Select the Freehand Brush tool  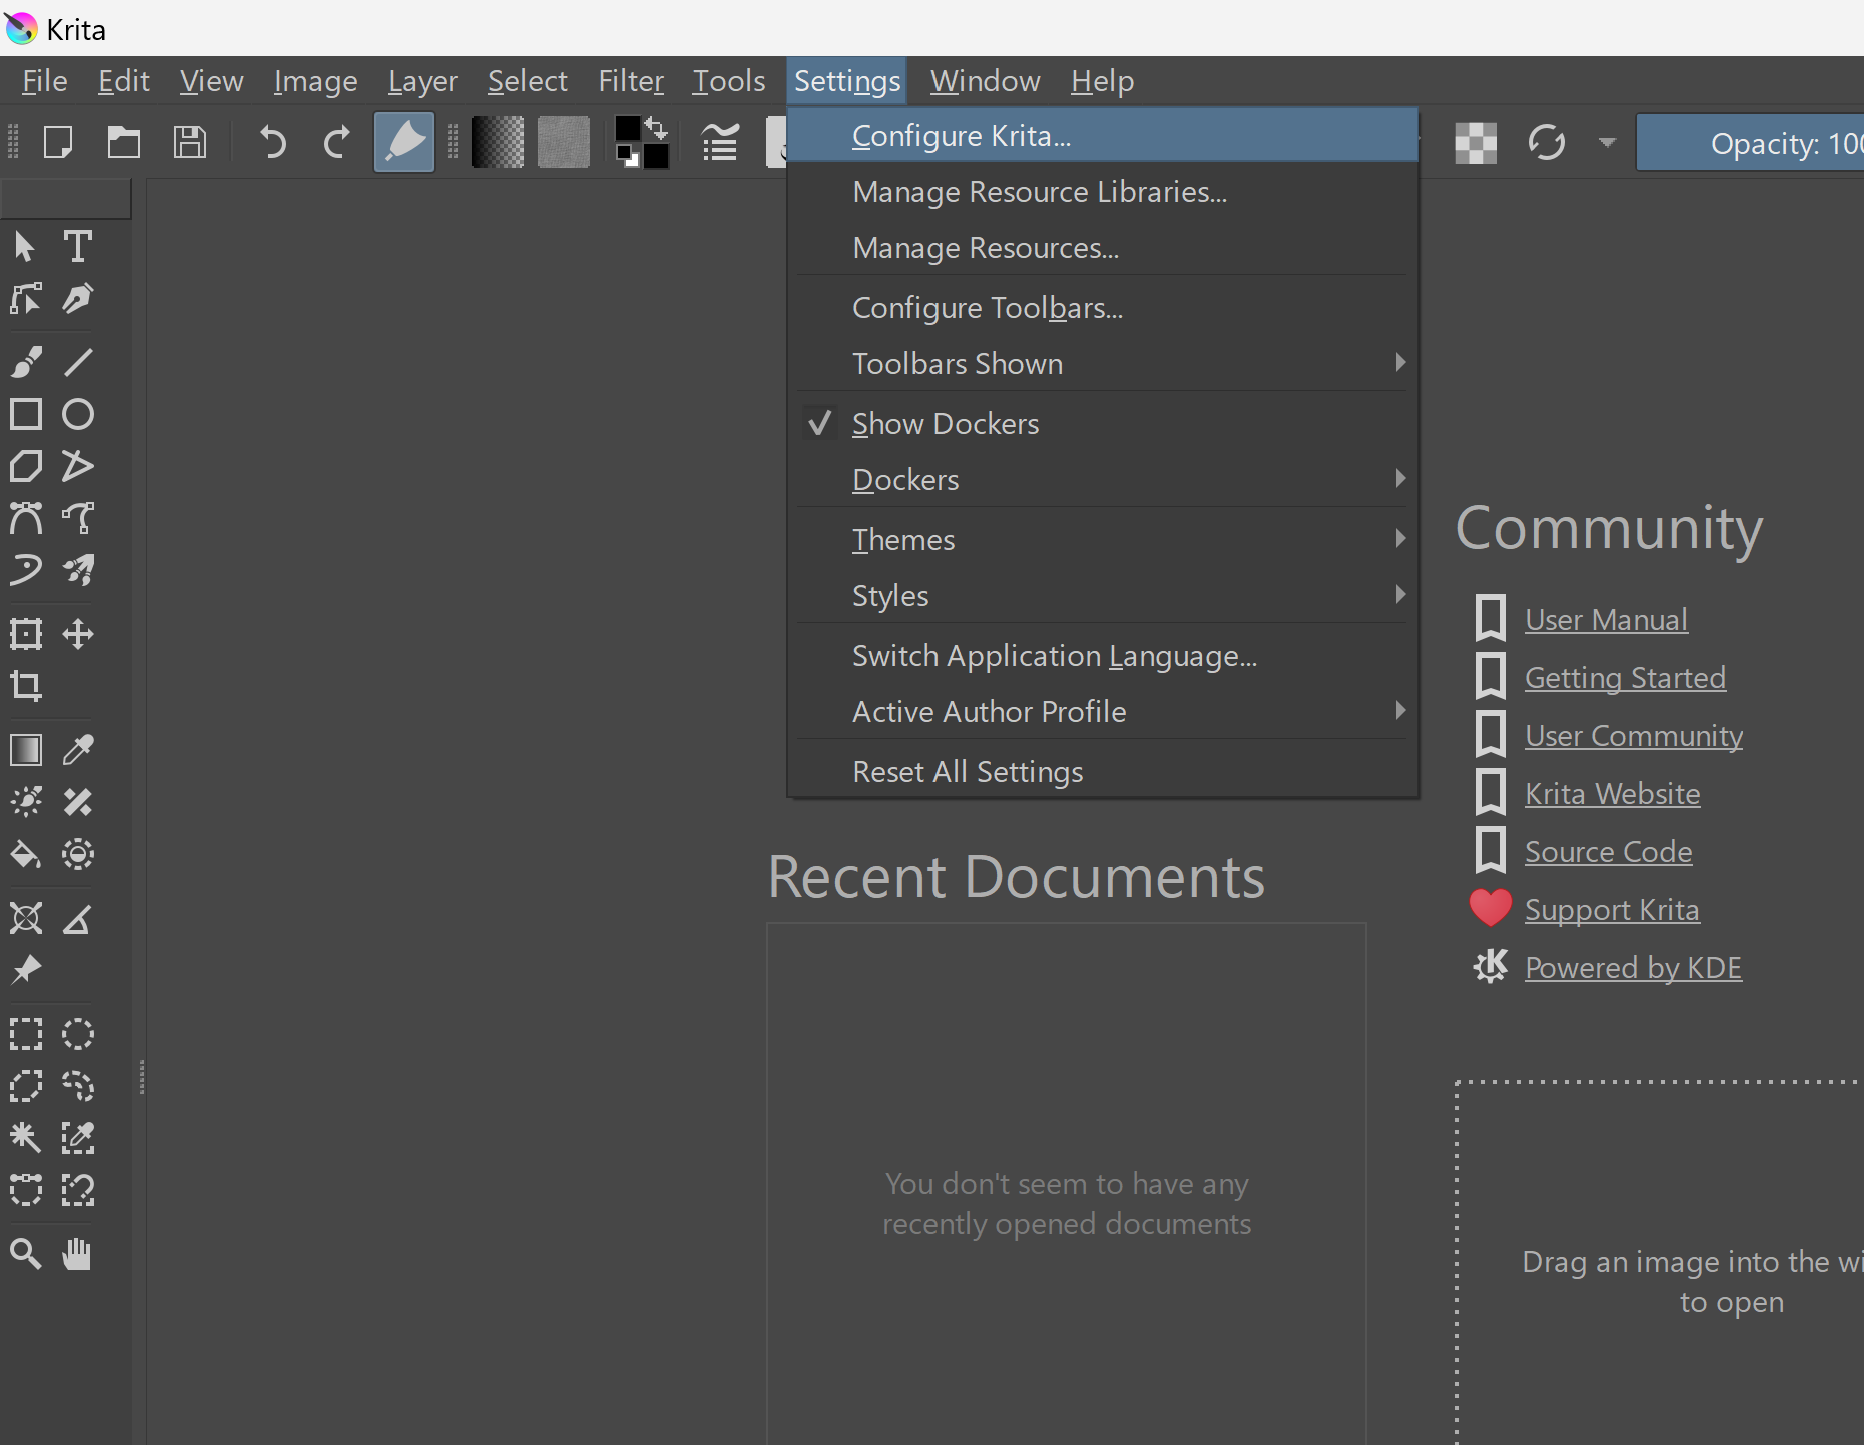pyautogui.click(x=25, y=362)
